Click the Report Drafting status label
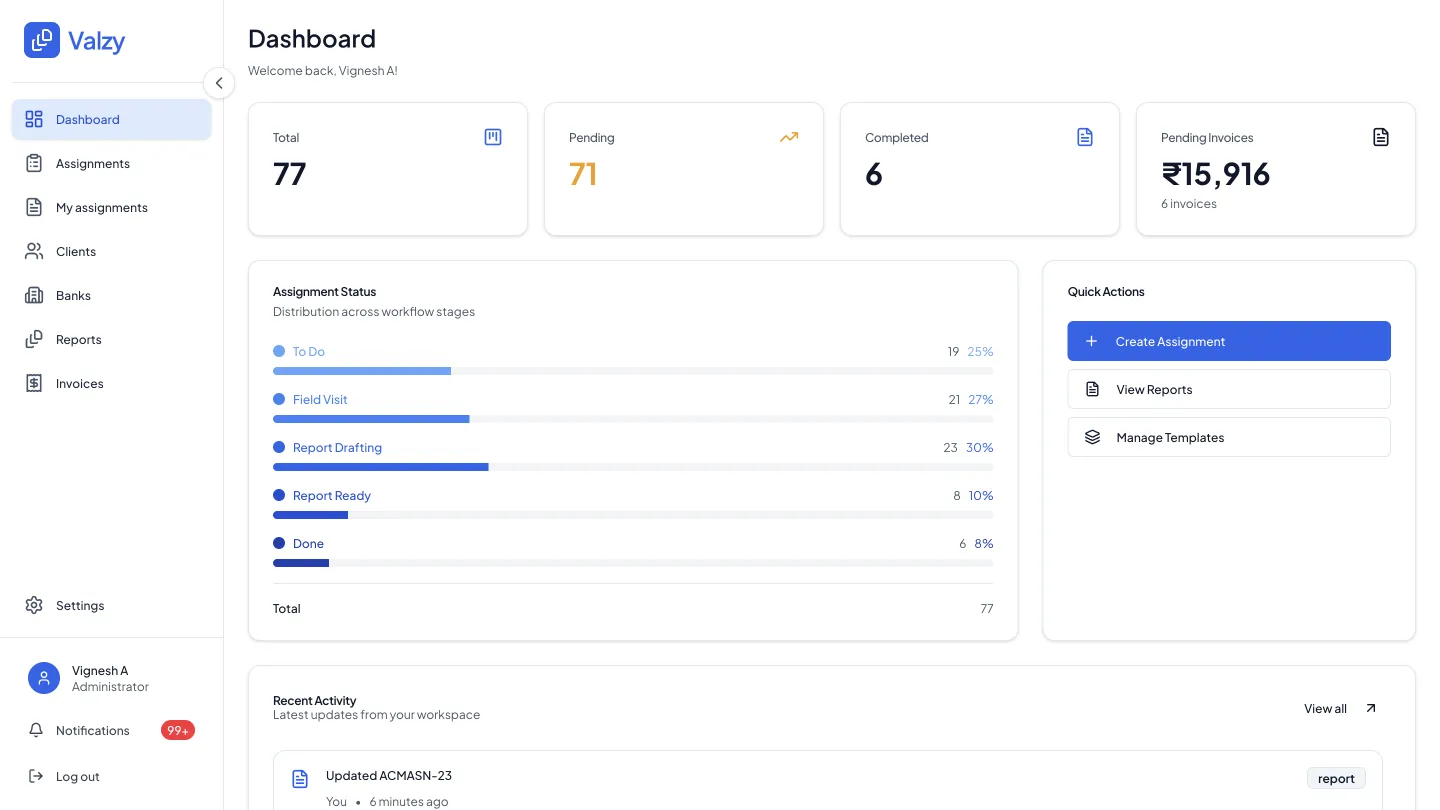 pos(337,448)
